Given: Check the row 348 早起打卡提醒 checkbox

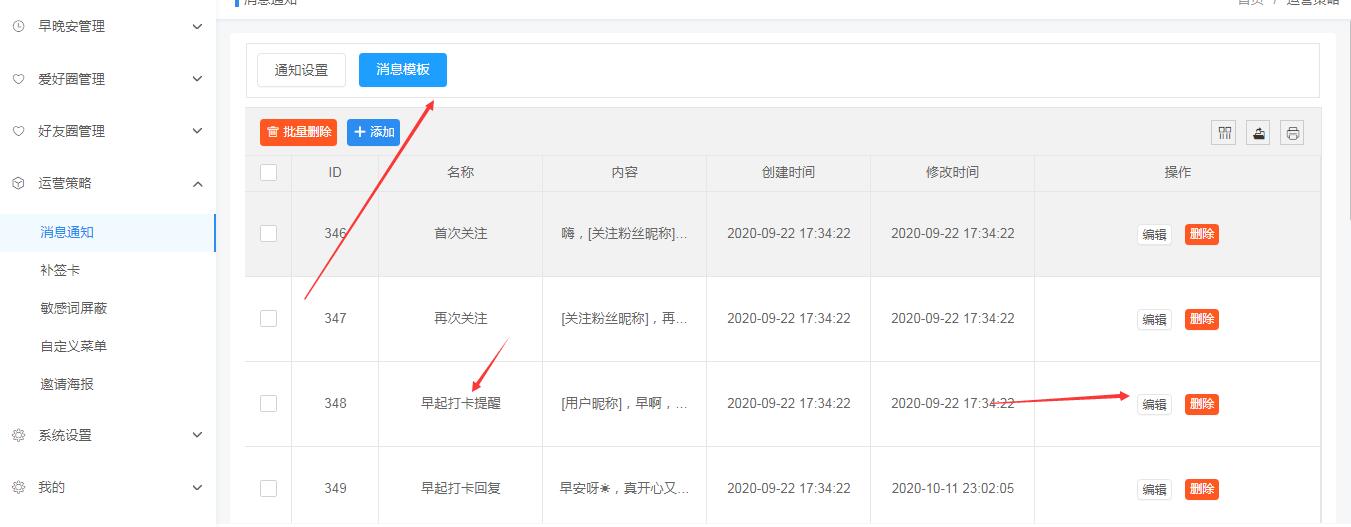Looking at the screenshot, I should (268, 403).
